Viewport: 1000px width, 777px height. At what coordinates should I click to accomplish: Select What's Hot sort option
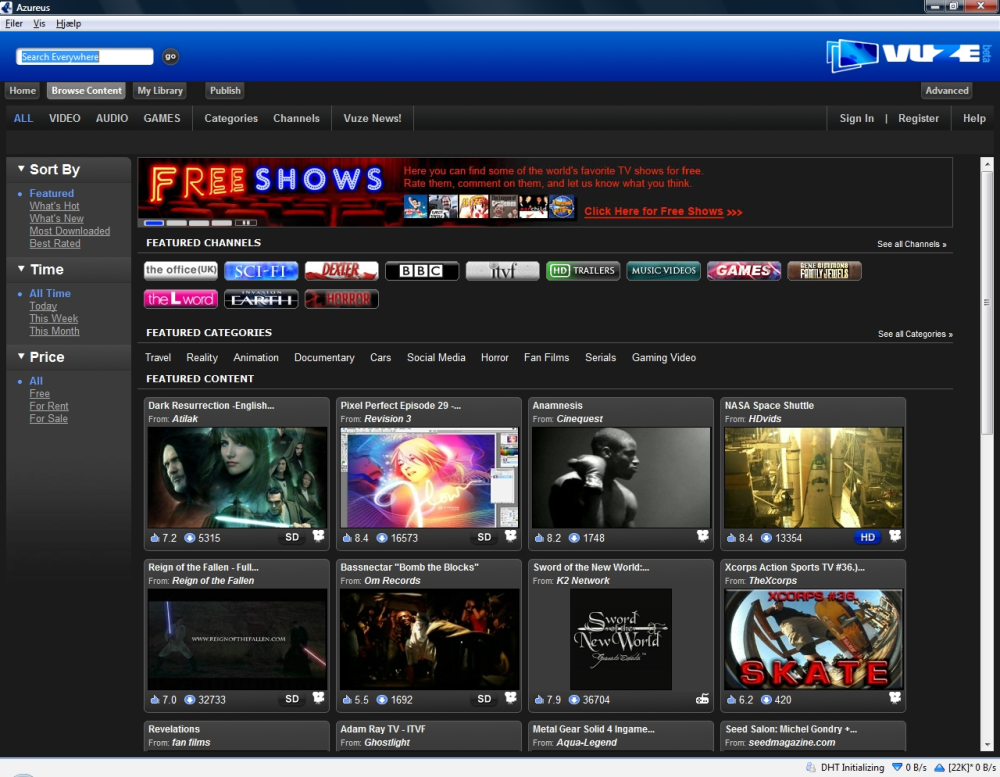pos(54,206)
